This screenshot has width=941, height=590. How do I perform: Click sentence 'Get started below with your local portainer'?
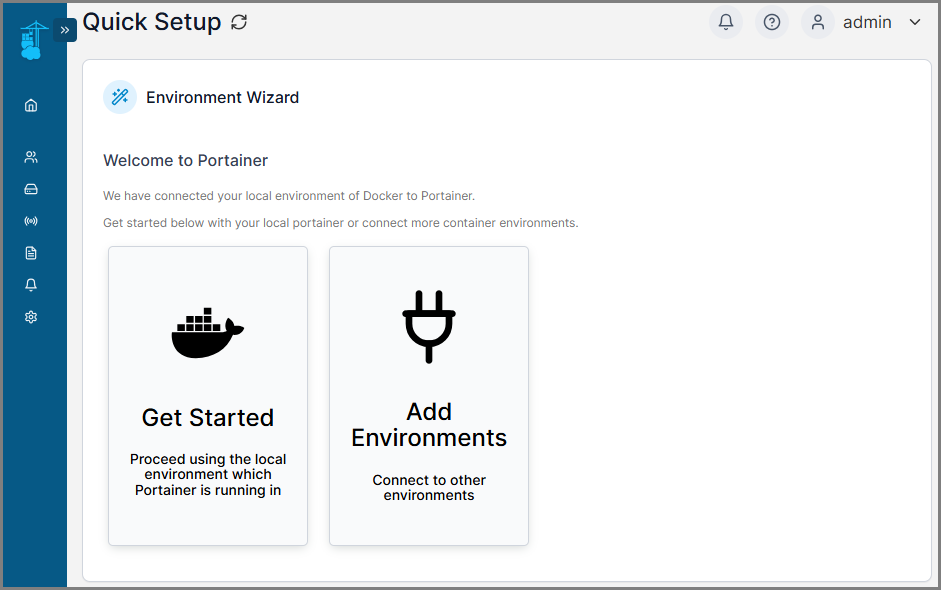click(x=340, y=223)
